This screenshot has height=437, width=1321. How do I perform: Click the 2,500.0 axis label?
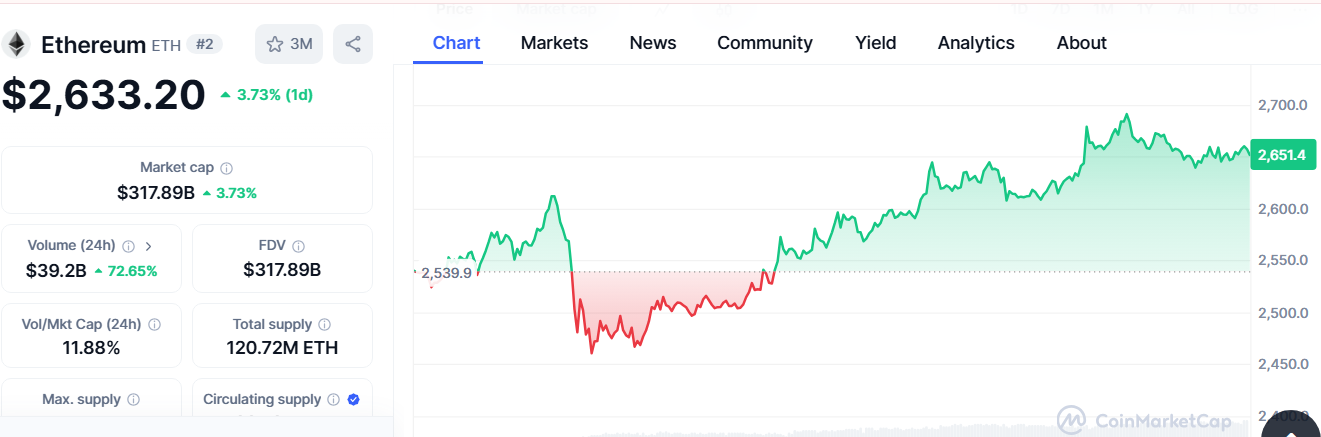coord(1283,313)
